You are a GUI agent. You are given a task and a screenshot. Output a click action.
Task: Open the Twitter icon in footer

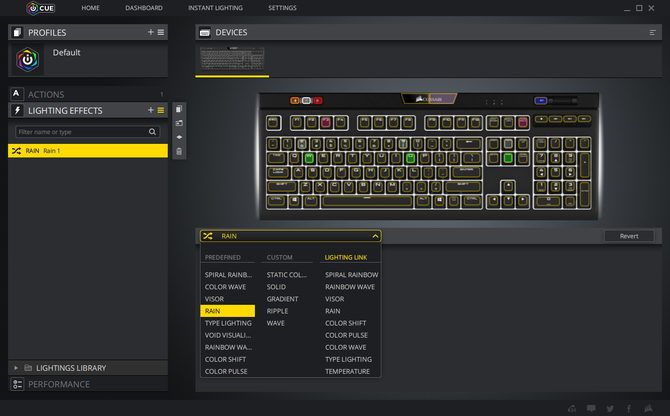[610, 408]
